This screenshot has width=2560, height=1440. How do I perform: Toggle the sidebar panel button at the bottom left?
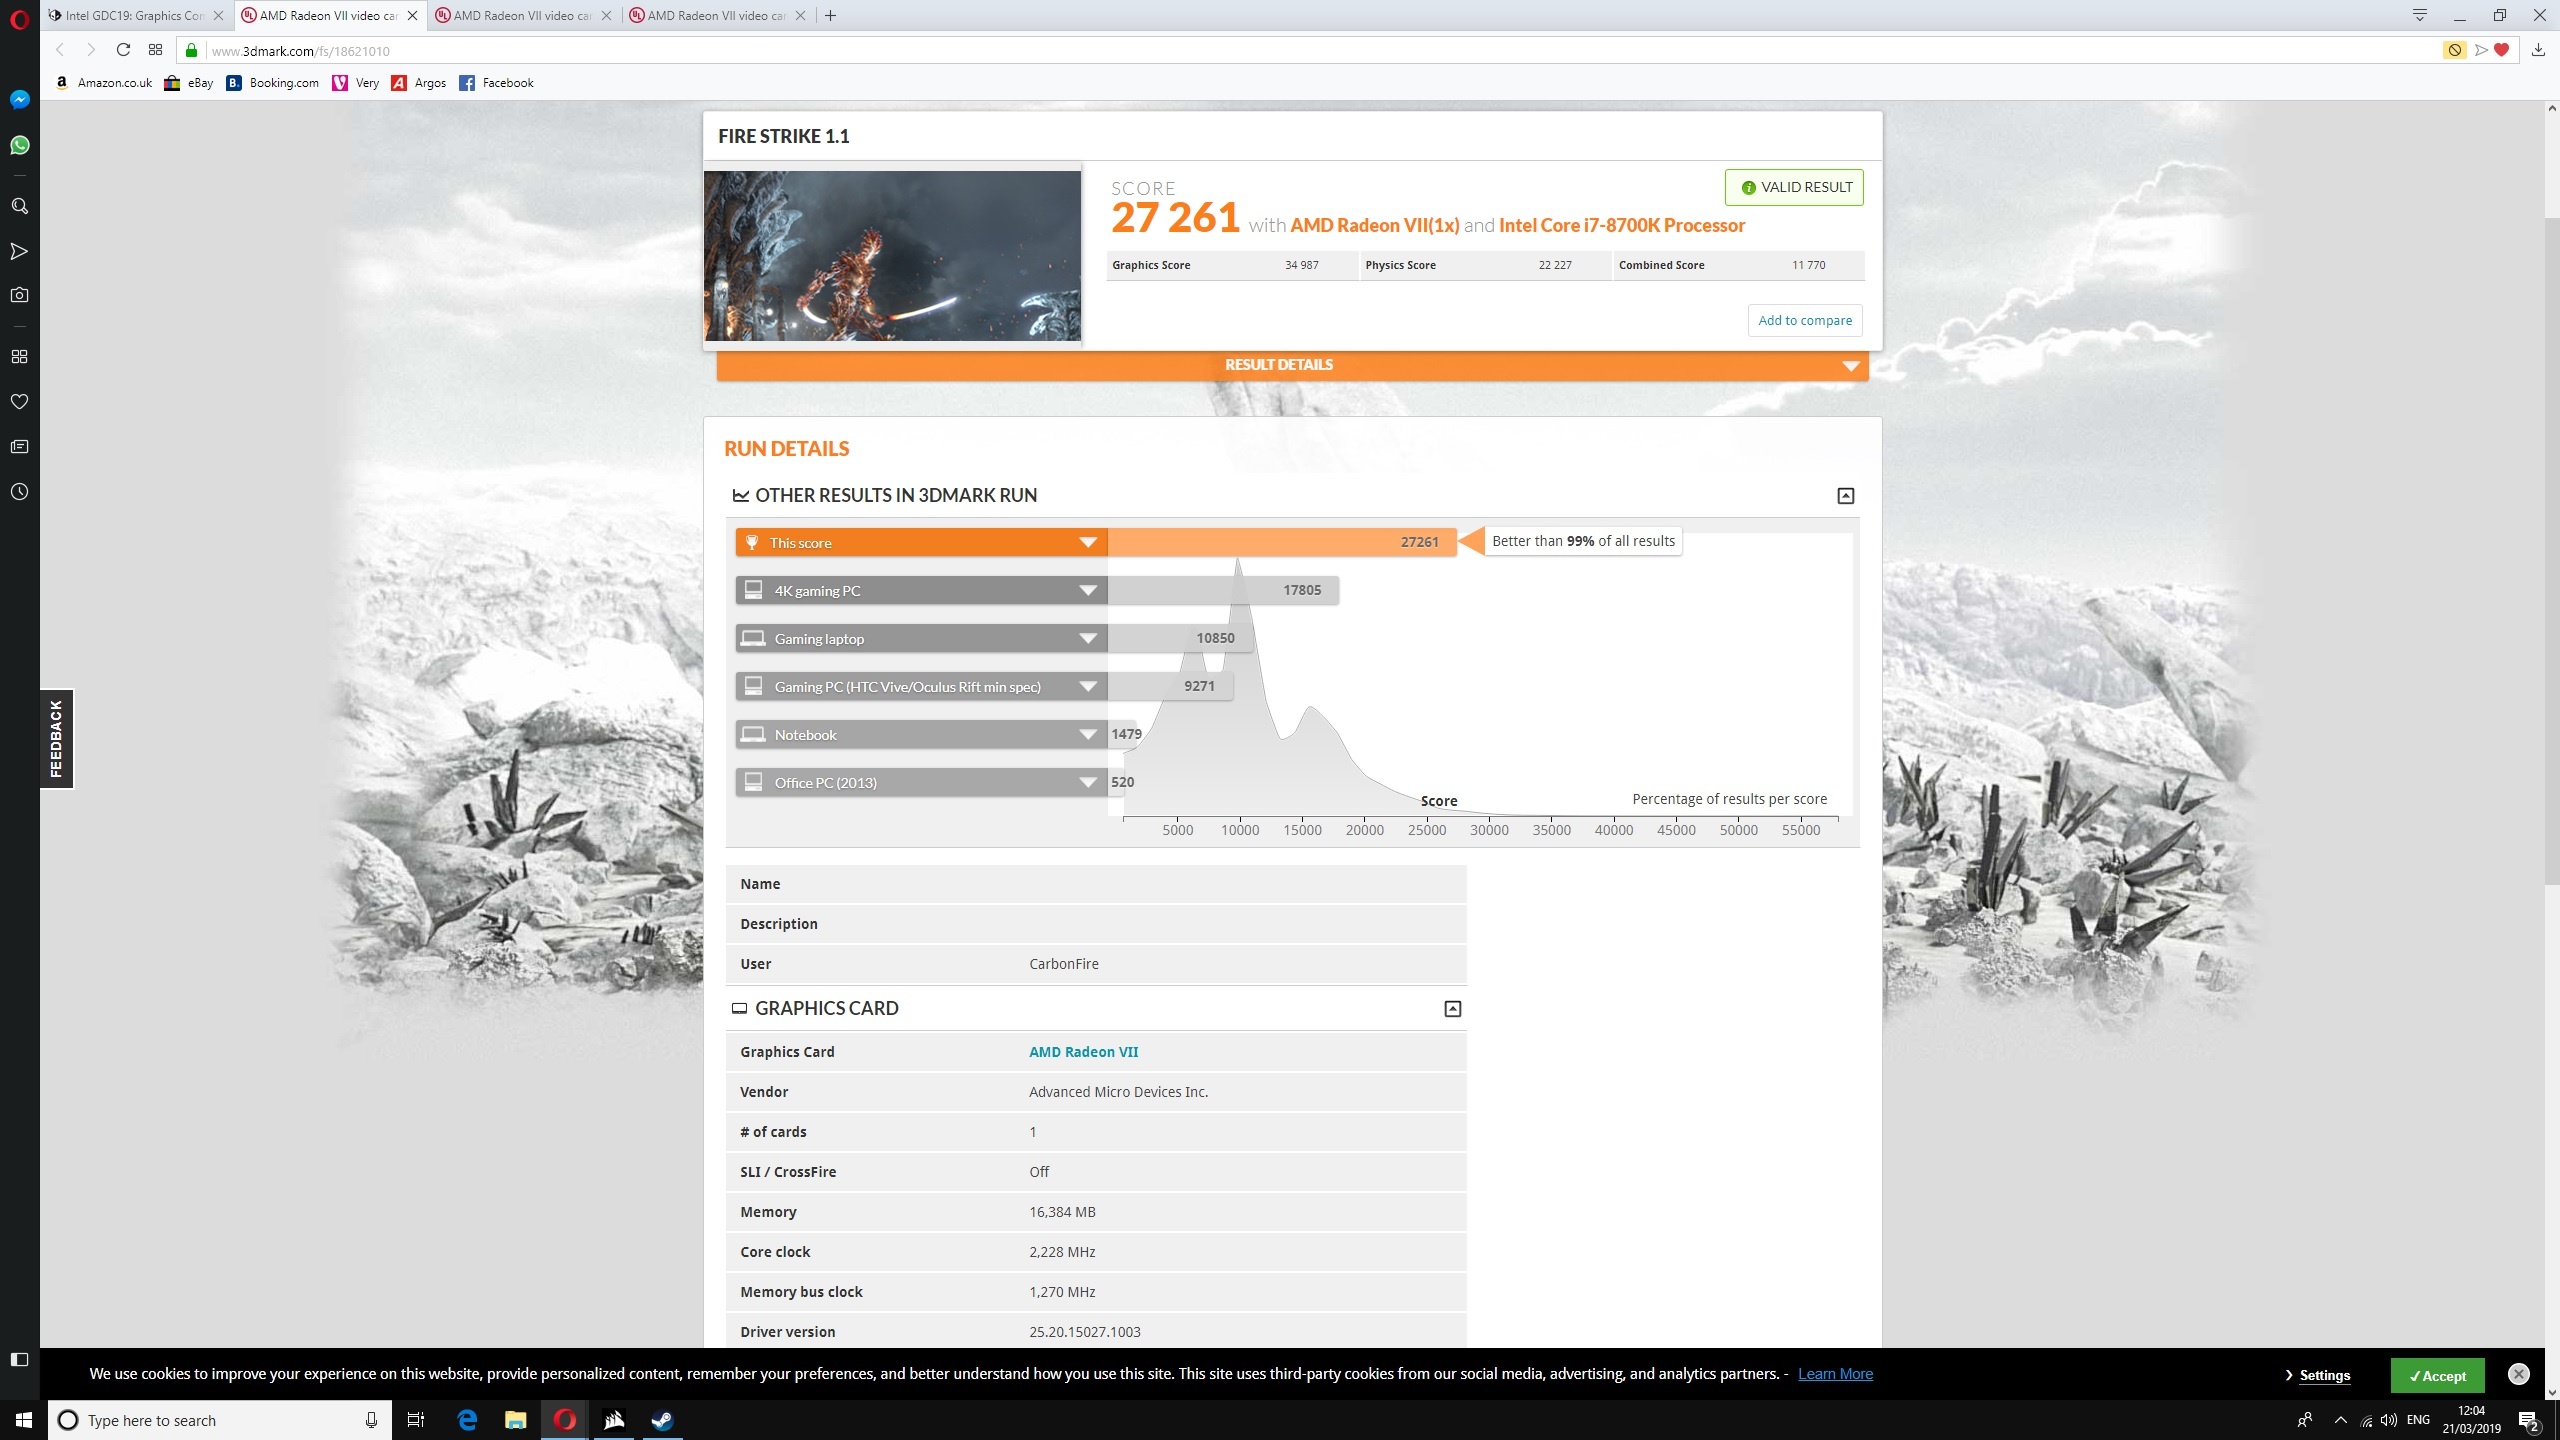pos(19,1359)
